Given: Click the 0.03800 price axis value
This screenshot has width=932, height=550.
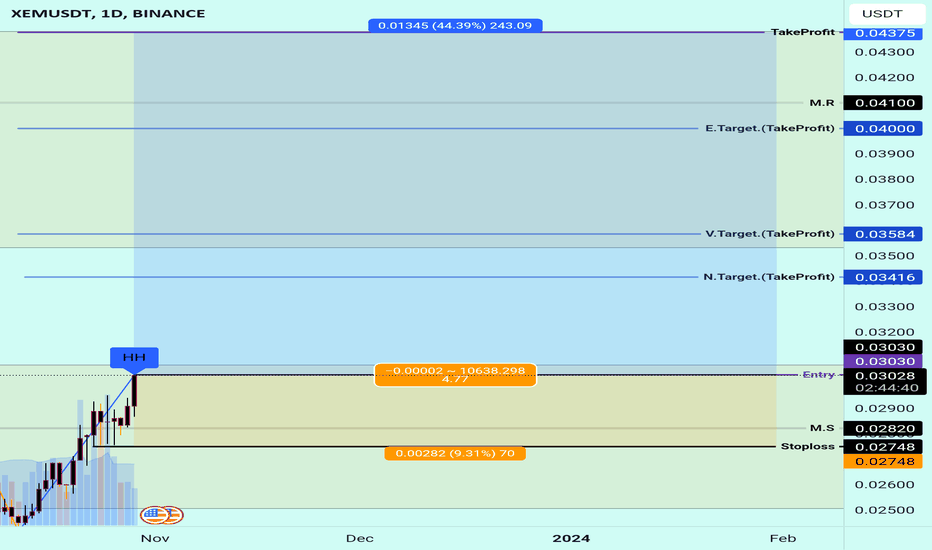Looking at the screenshot, I should point(884,179).
